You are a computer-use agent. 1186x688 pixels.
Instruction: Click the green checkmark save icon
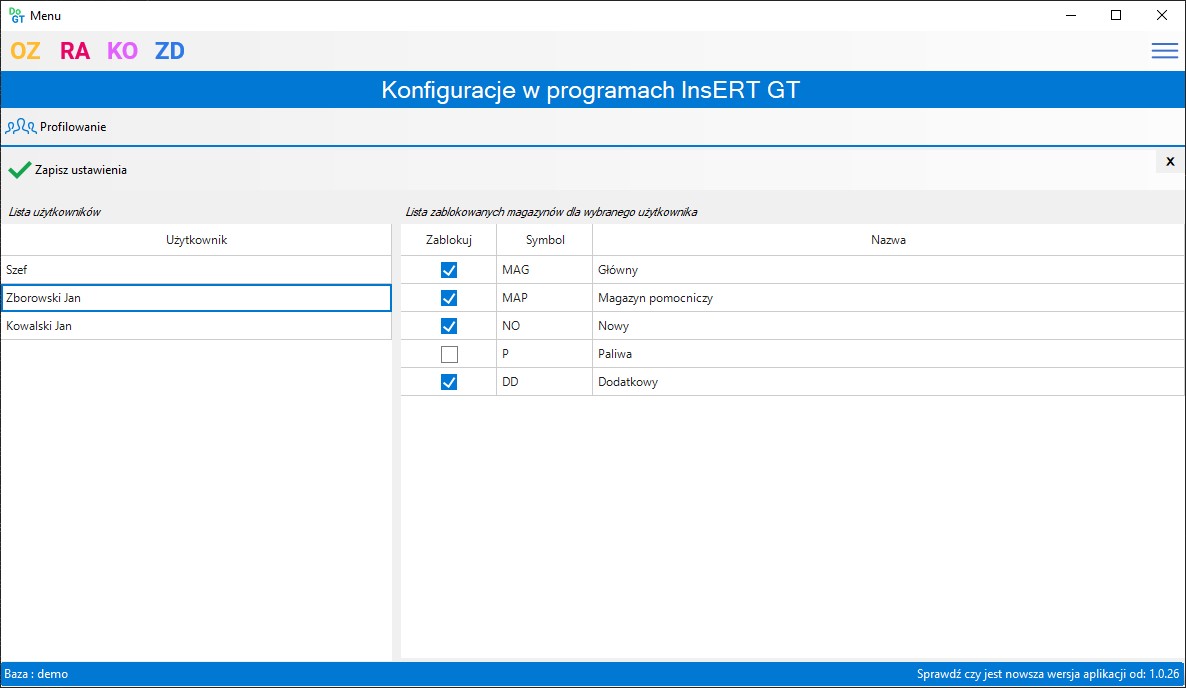point(20,170)
